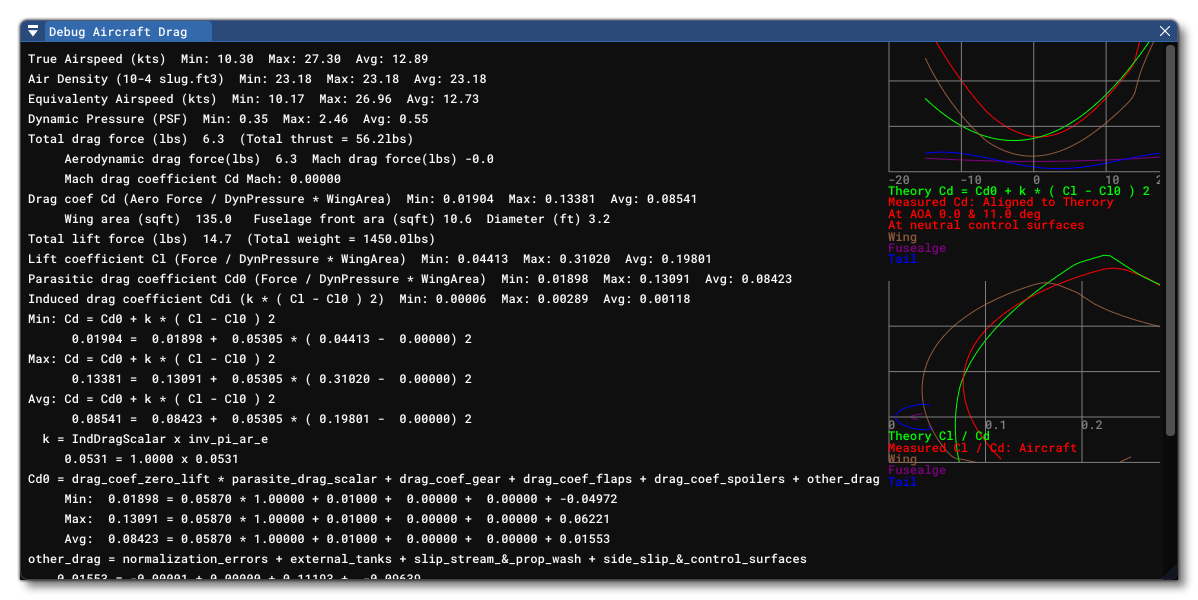Click Tail legend under the lower graph
The width and height of the screenshot is (1198, 600).
click(902, 482)
